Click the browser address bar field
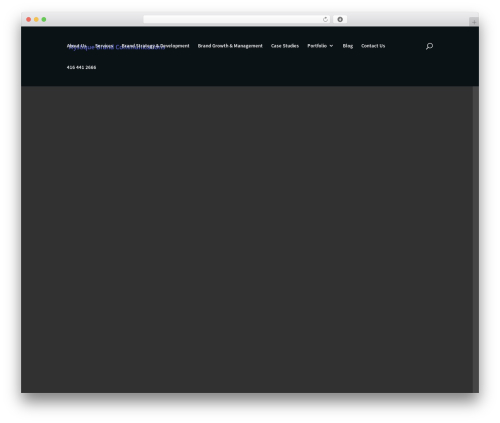Image resolution: width=500 pixels, height=423 pixels. coord(237,19)
